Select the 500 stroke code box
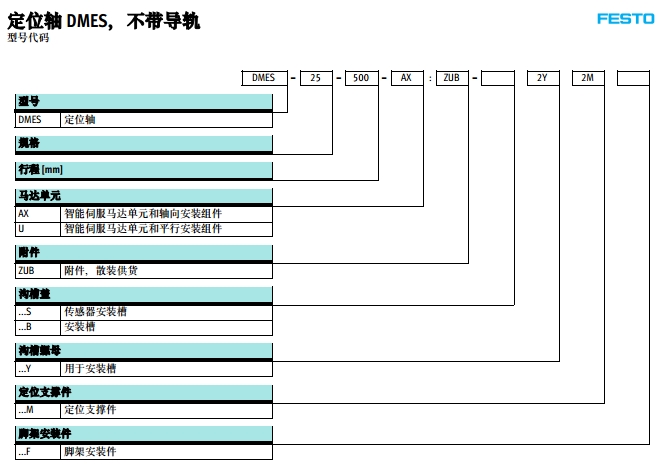664x471 pixels. click(360, 77)
